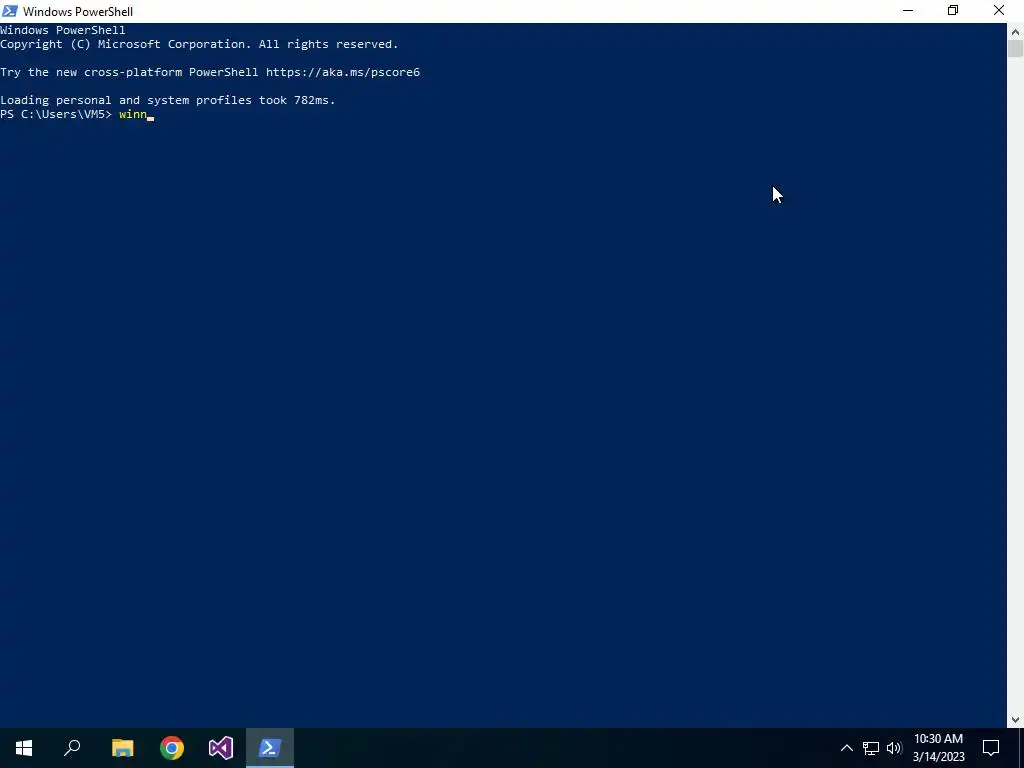The height and width of the screenshot is (768, 1024).
Task: Open network status tray icon
Action: click(871, 748)
